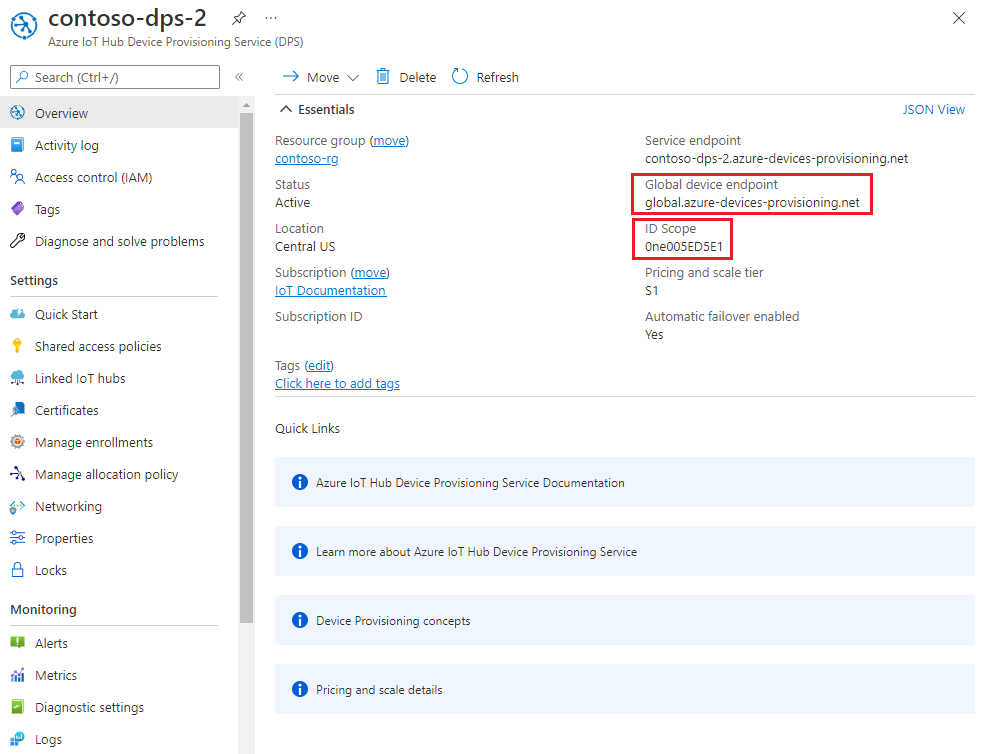The image size is (987, 754).
Task: Pin the contoso-dps-2 blade
Action: pos(237,17)
